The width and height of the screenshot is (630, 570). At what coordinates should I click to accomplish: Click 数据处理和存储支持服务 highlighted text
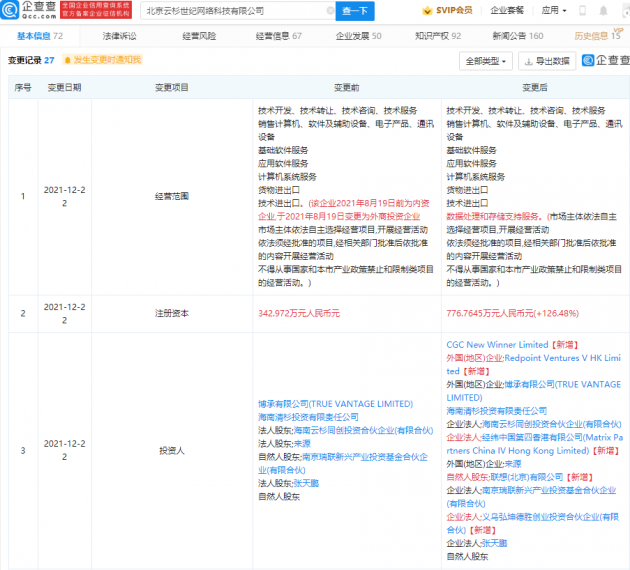tap(495, 217)
